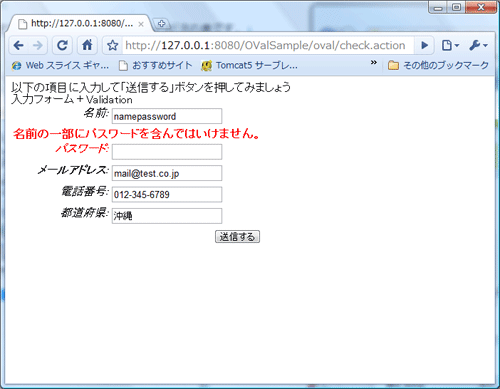Open a new tab with plus button
500x389 pixels.
162,24
